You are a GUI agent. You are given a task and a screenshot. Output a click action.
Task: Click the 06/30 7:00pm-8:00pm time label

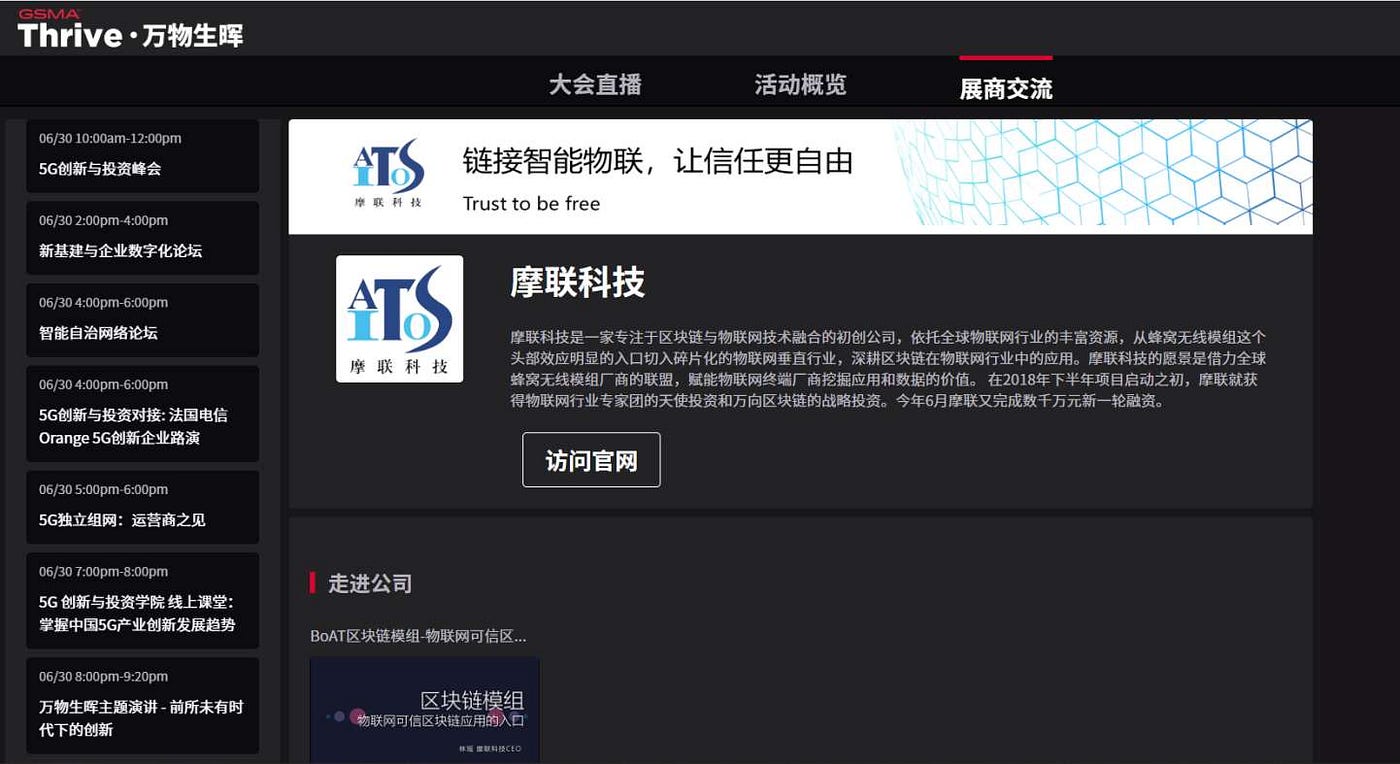[x=103, y=571]
